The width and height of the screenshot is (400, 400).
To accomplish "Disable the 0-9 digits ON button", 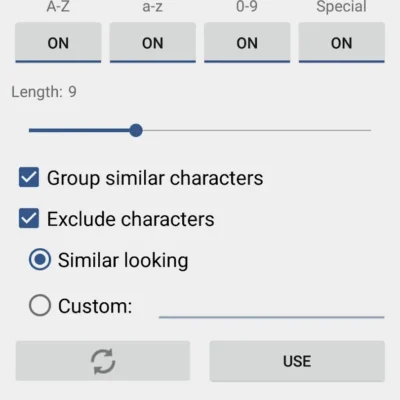I will click(247, 43).
